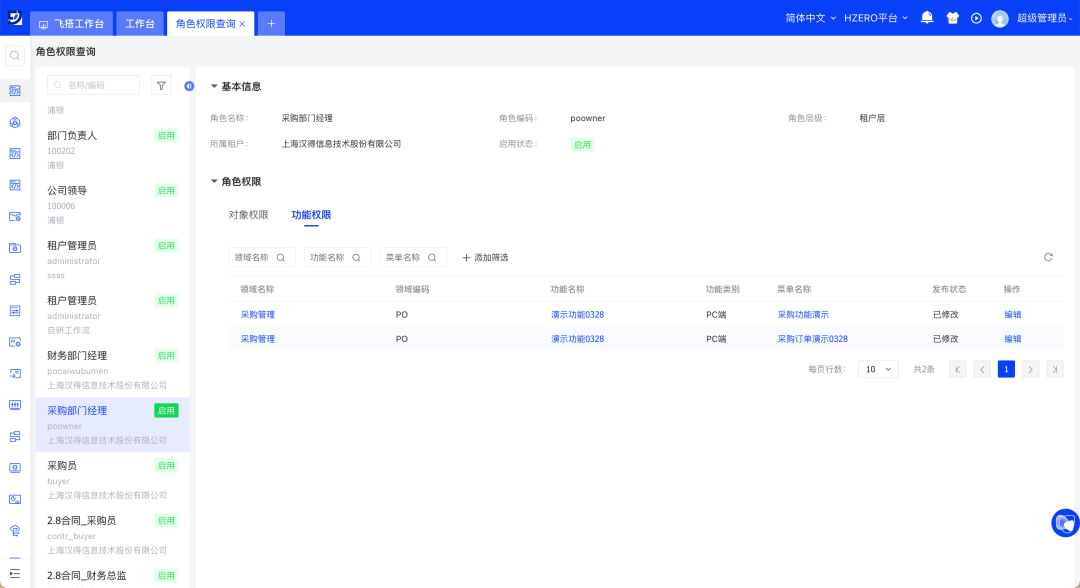Close the 角色权限查询 tab

(242, 24)
